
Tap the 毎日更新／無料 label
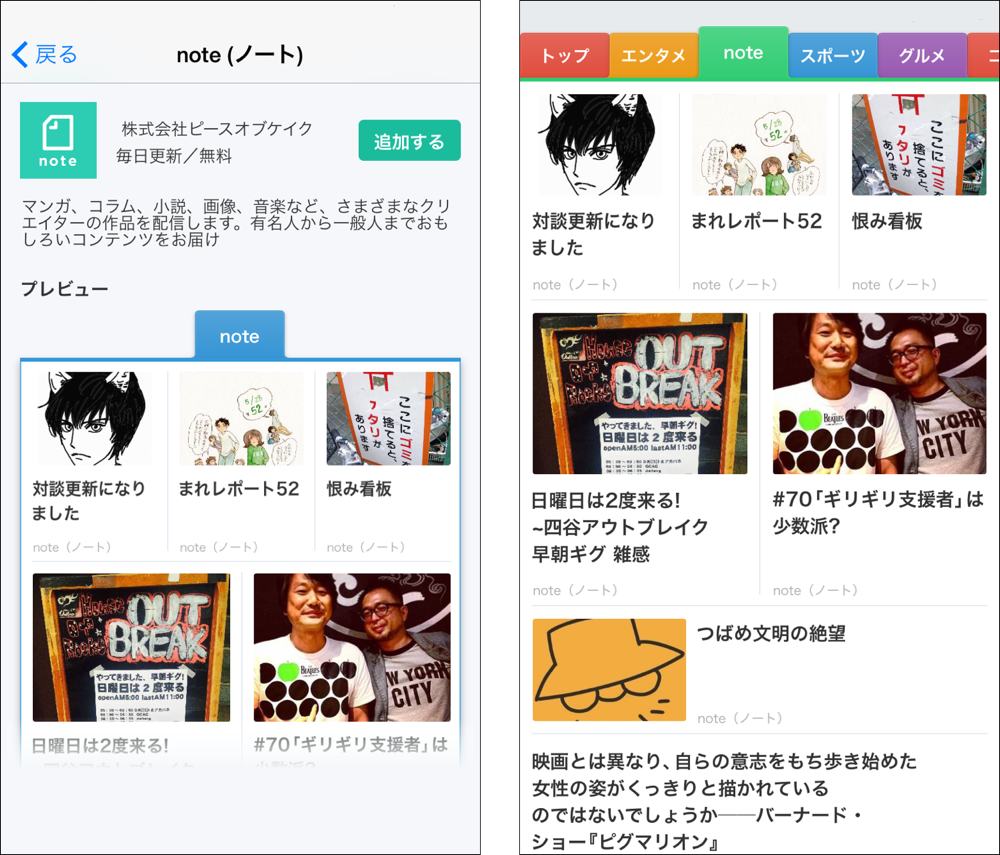(174, 156)
